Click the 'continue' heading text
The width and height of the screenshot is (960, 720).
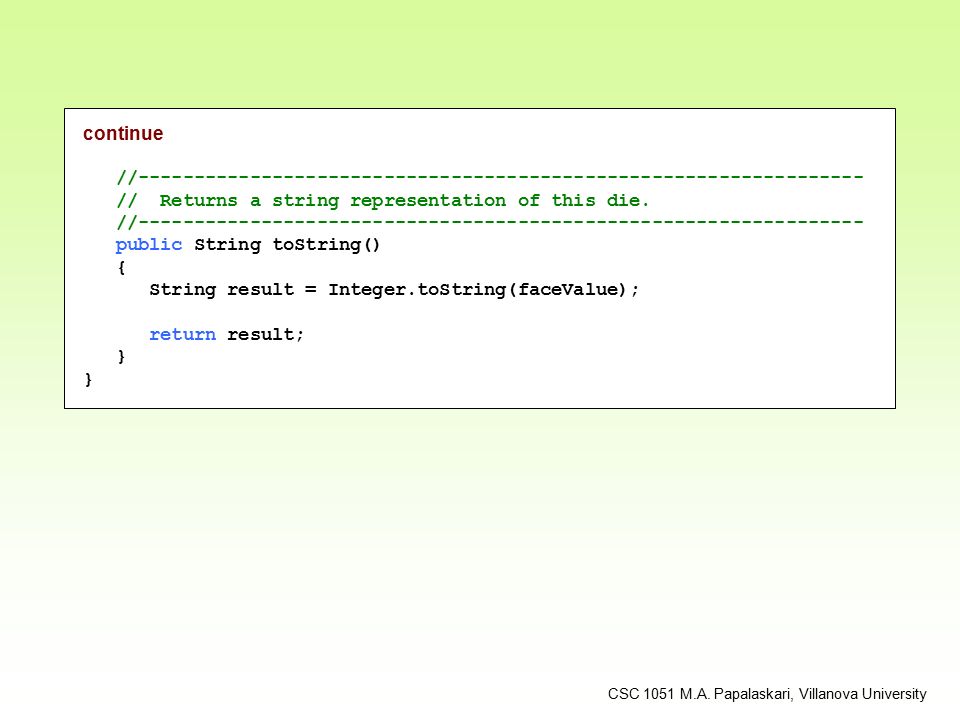pos(123,133)
